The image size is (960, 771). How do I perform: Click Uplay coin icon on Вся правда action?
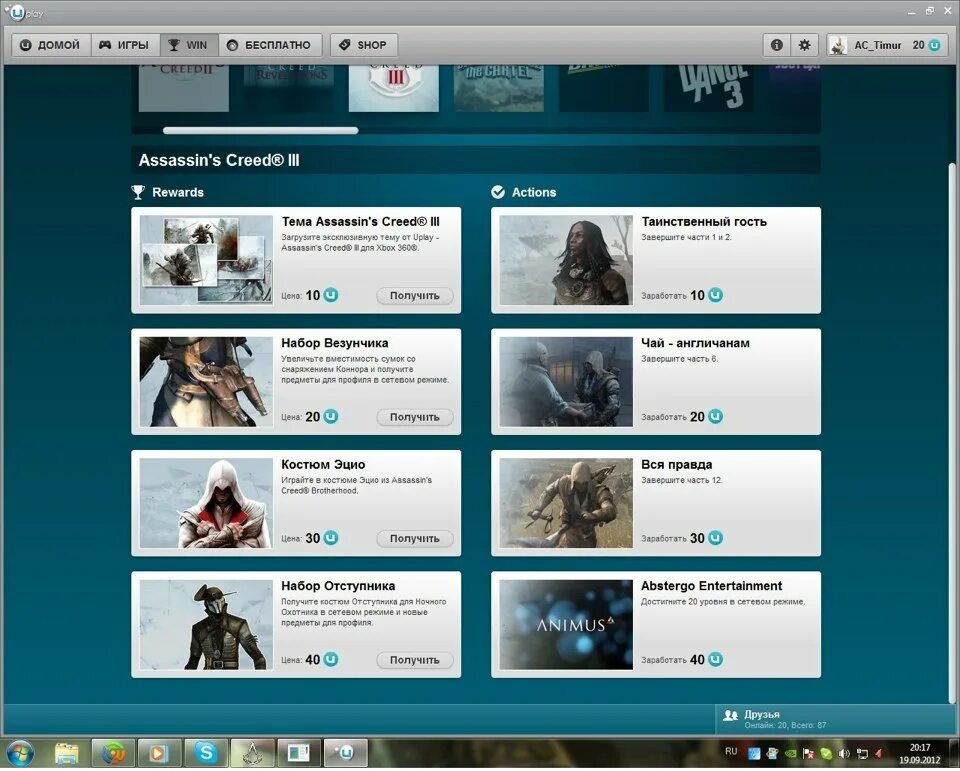click(x=715, y=538)
